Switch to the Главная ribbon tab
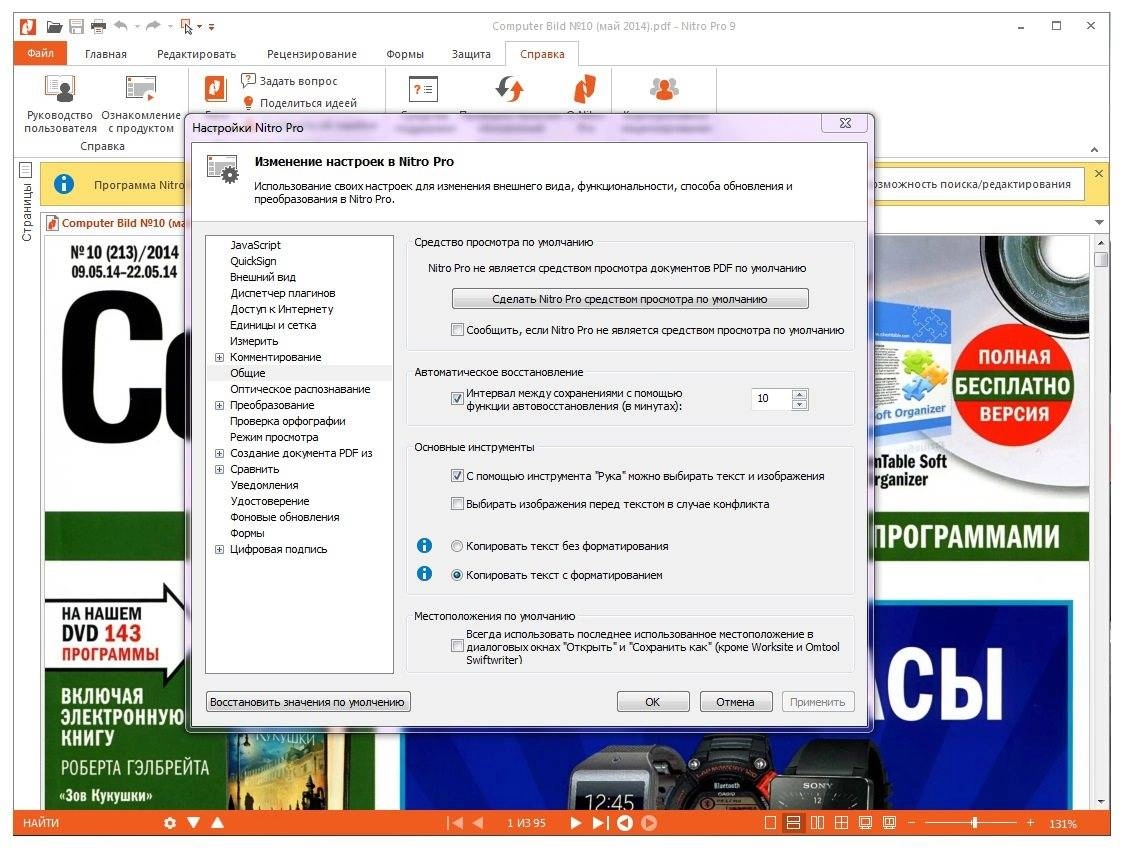The image size is (1128, 855). point(106,54)
